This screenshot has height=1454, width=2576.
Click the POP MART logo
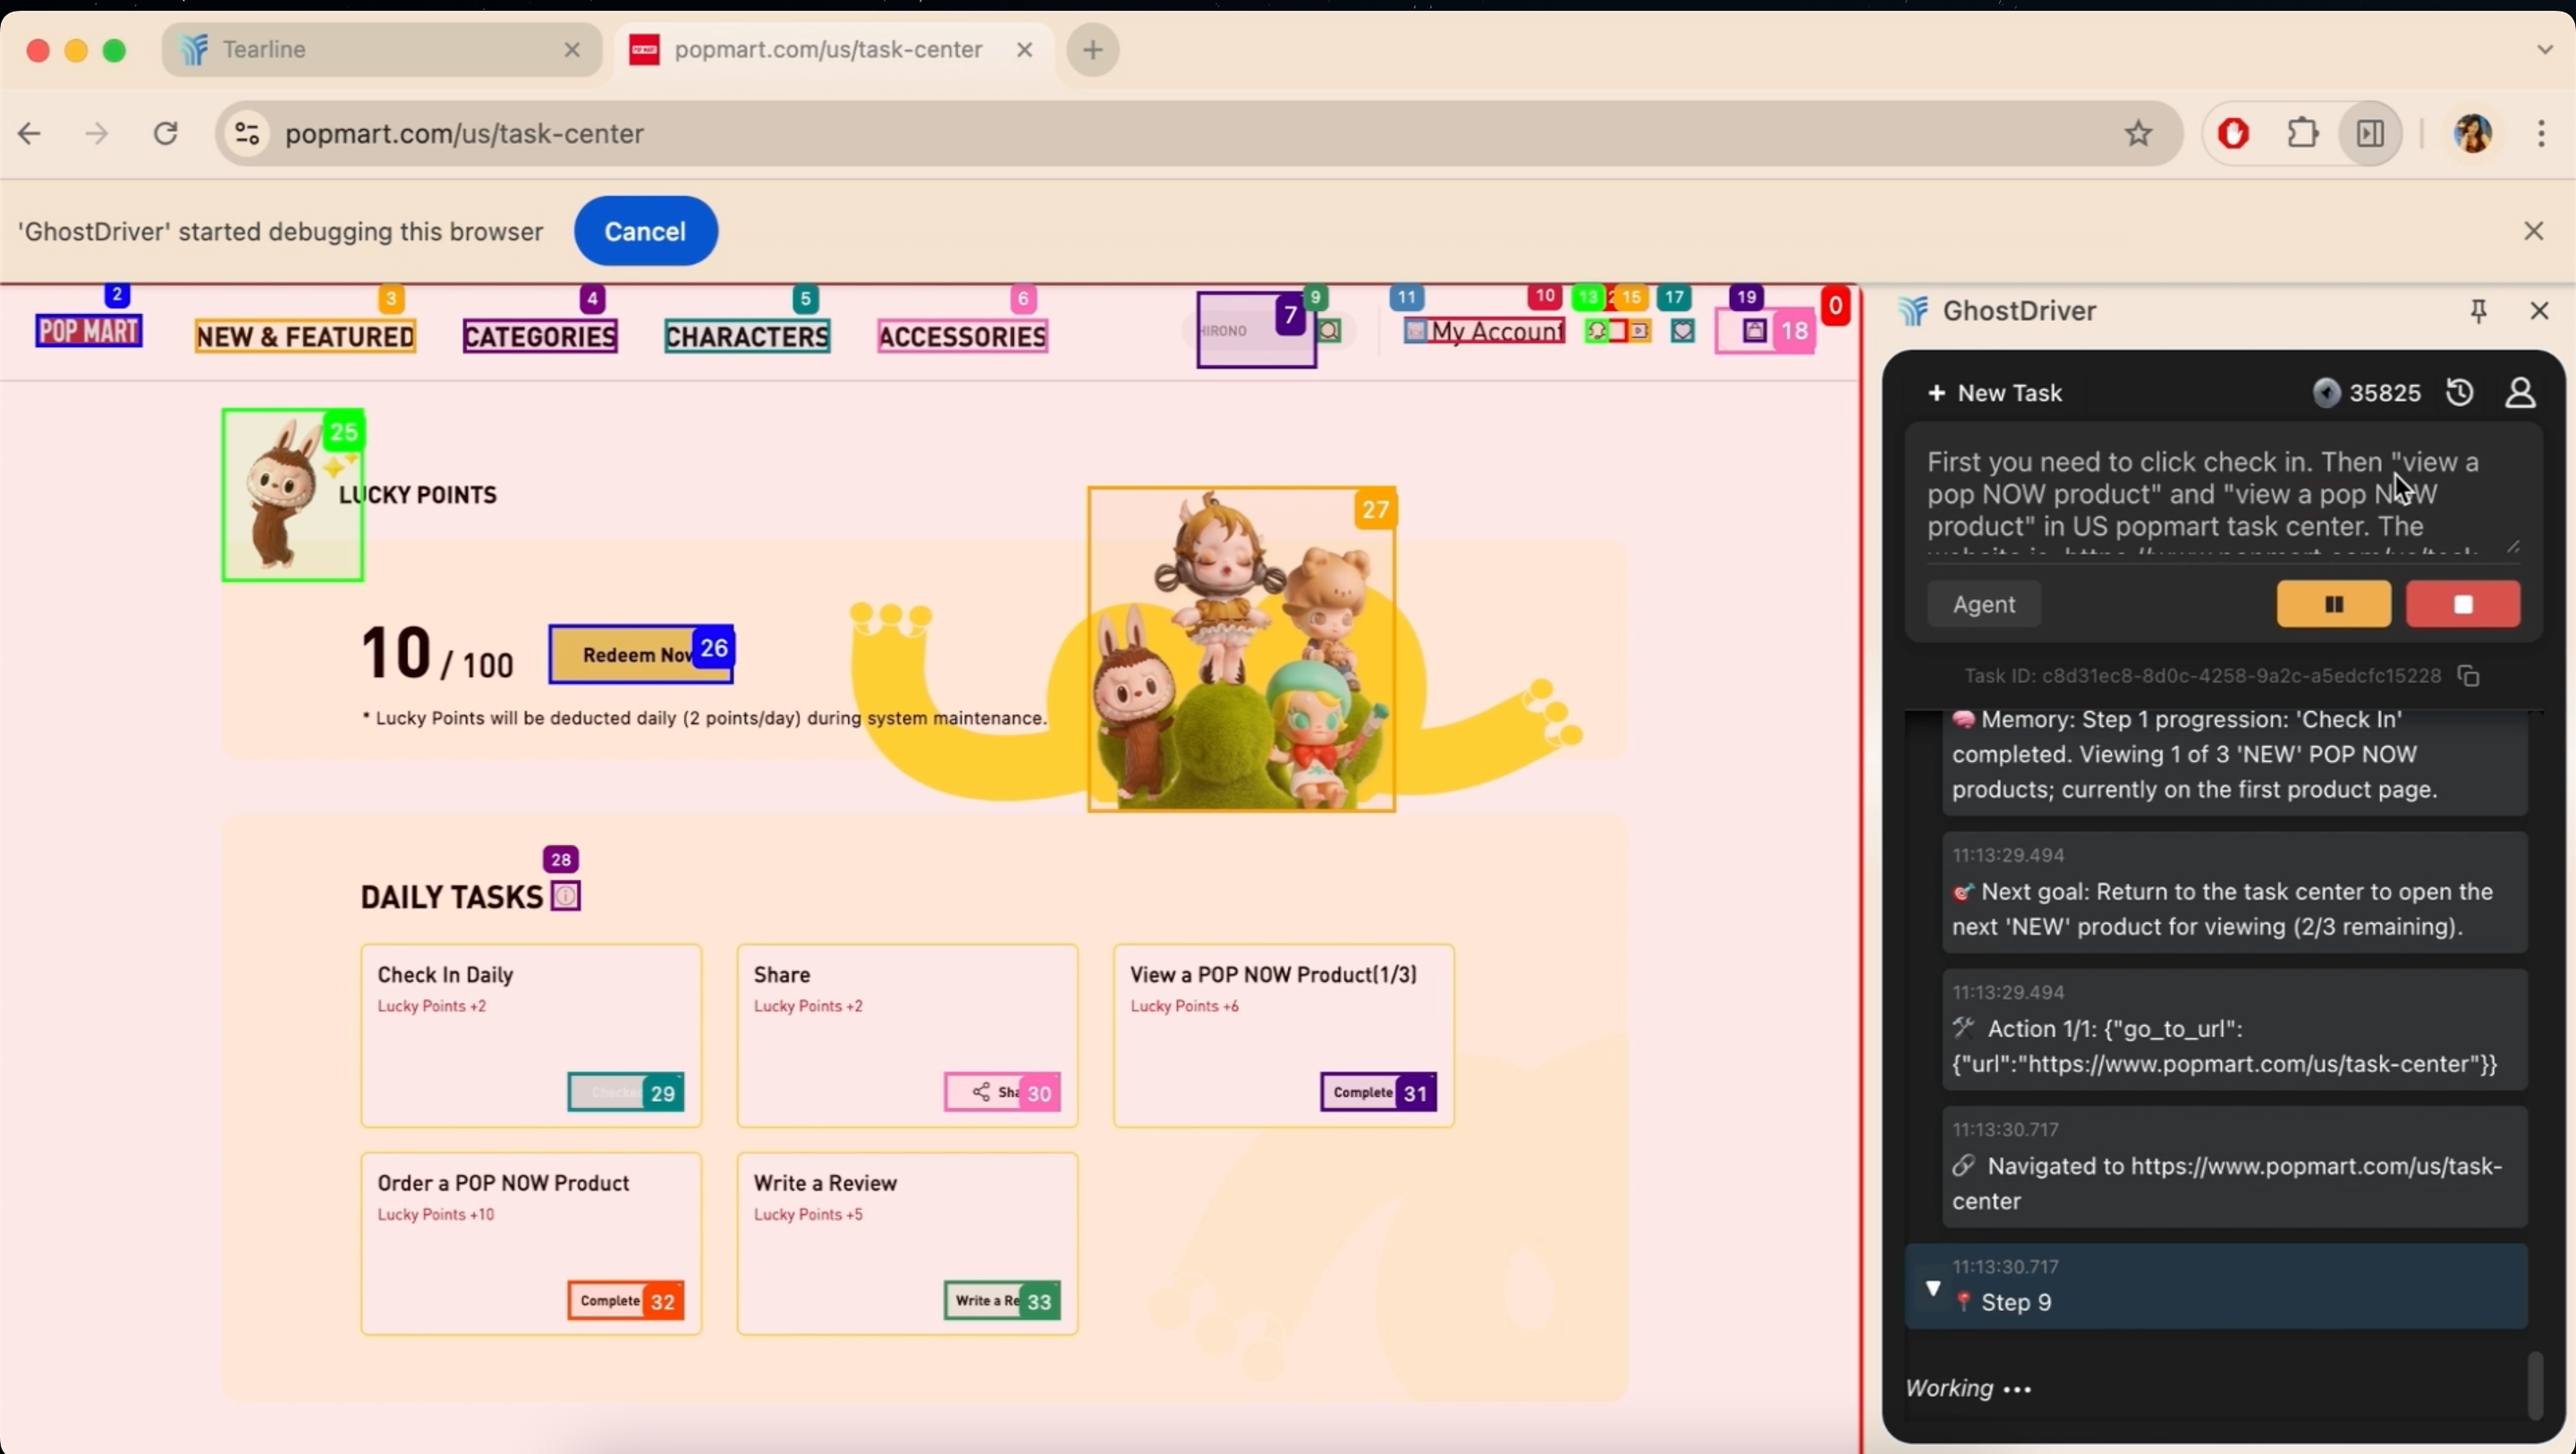coord(89,330)
